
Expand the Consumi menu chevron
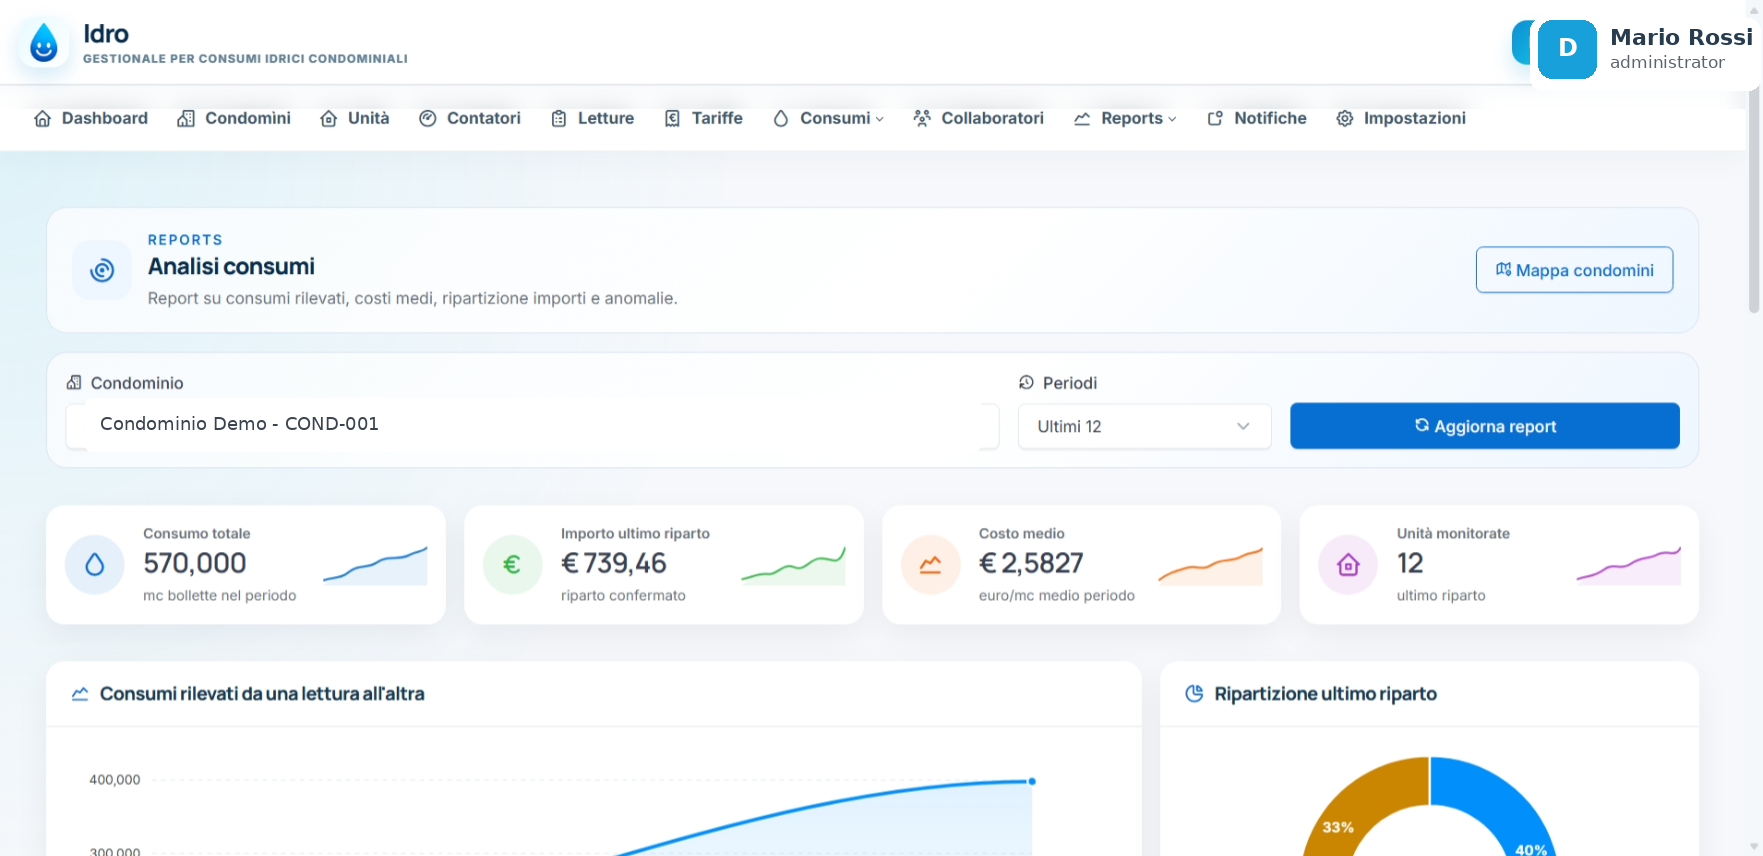[x=880, y=119]
